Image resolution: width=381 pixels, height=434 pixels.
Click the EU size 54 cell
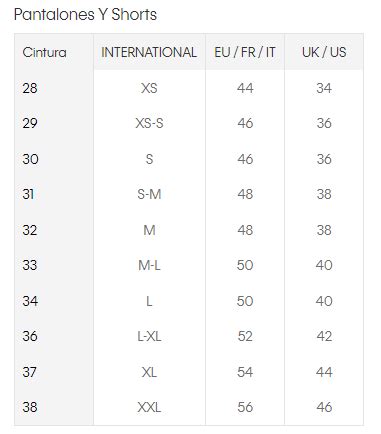pyautogui.click(x=245, y=372)
